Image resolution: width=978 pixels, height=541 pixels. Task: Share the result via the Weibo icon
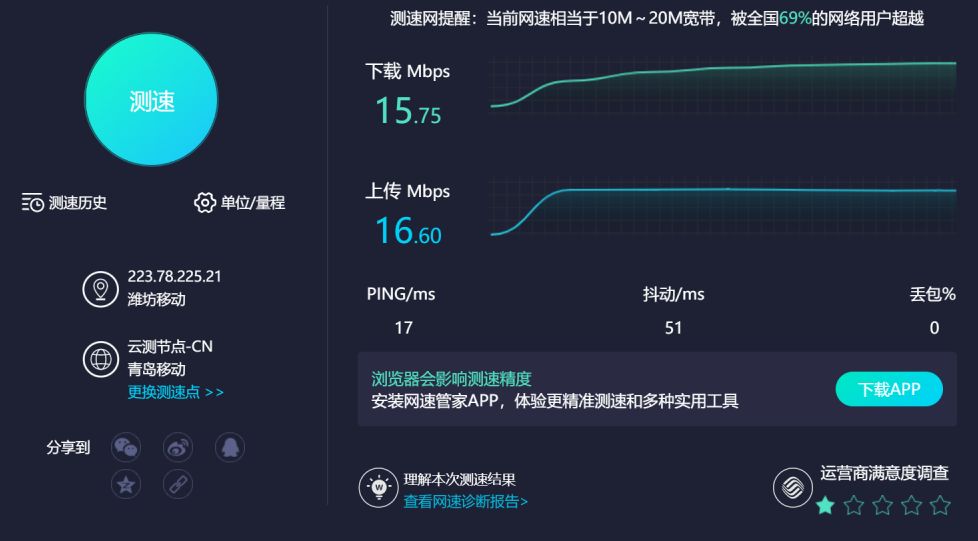(178, 447)
